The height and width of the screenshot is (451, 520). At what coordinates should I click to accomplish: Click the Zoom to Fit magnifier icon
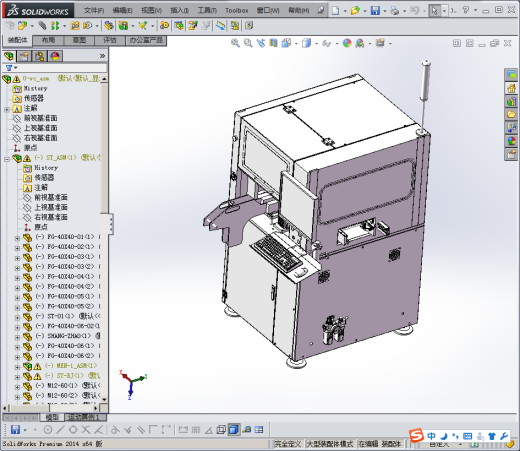pyautogui.click(x=235, y=43)
